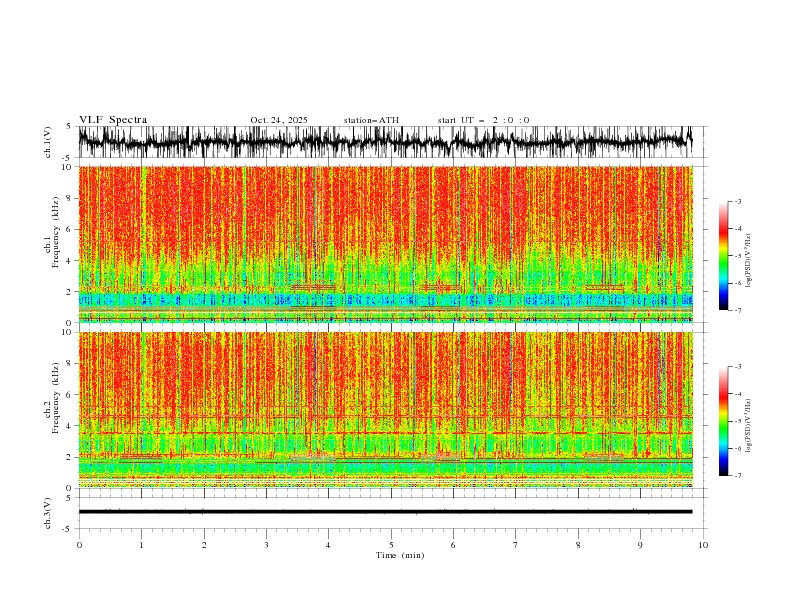Viewport: 792px width, 612px height.
Task: Click ch.2 'Frequency (kHz)' axis label
Action: (x=56, y=398)
